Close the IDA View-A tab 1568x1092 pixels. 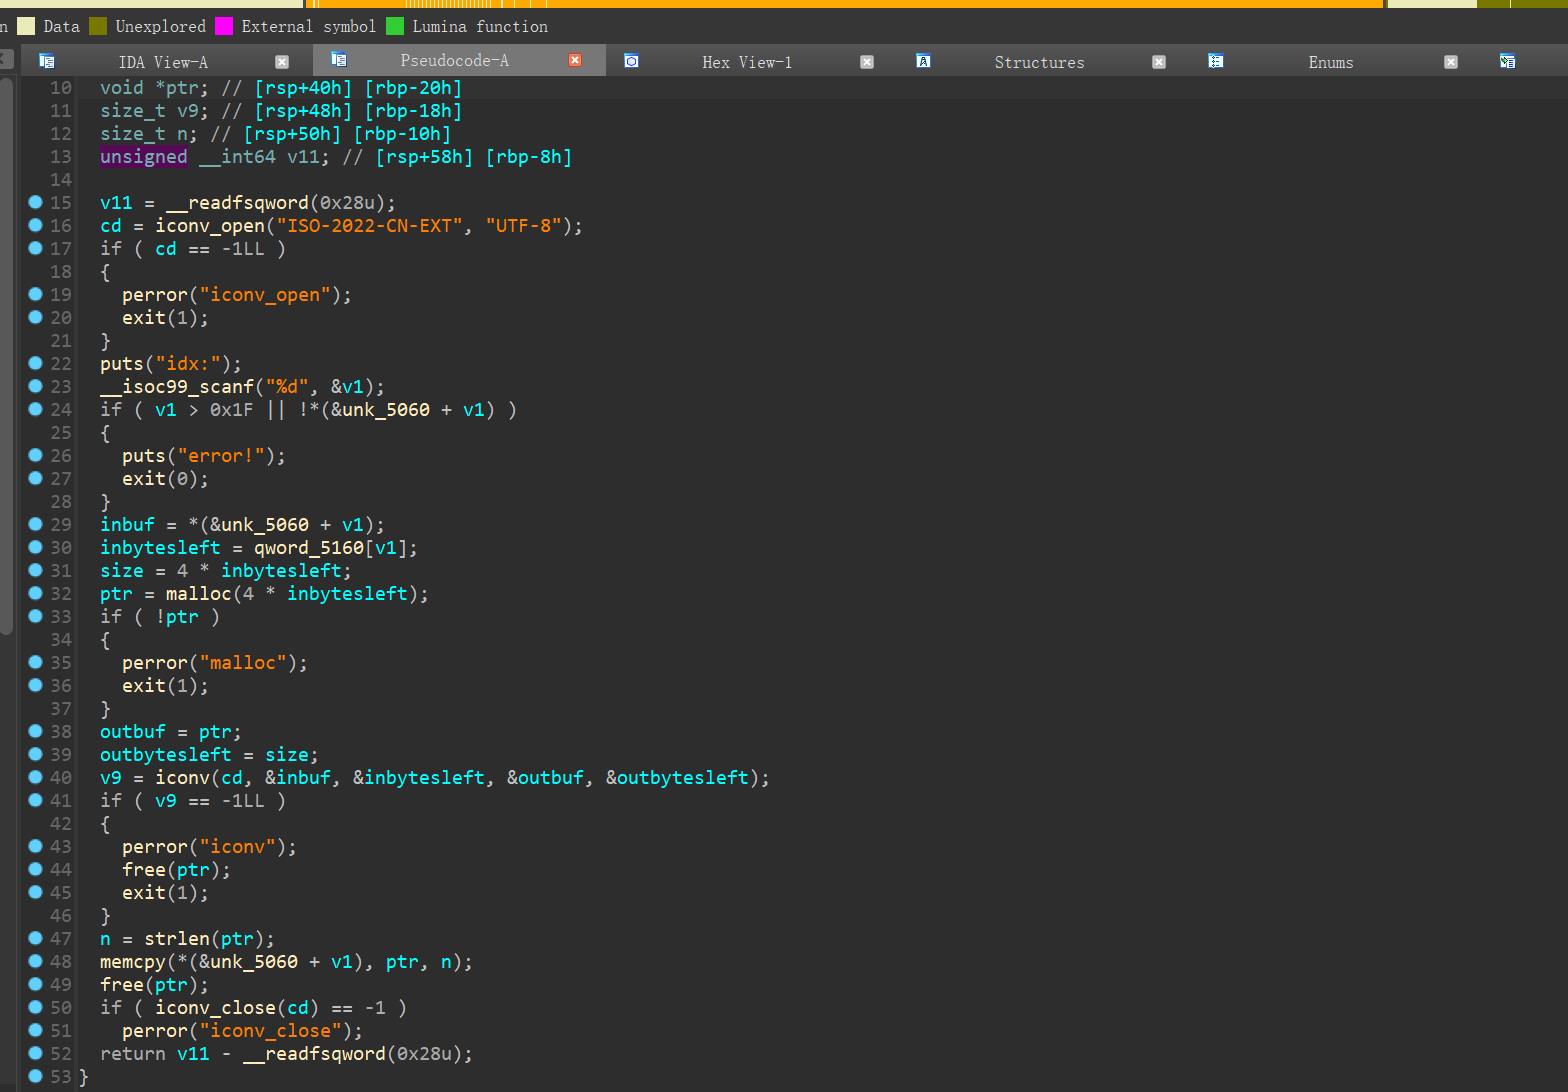click(282, 62)
